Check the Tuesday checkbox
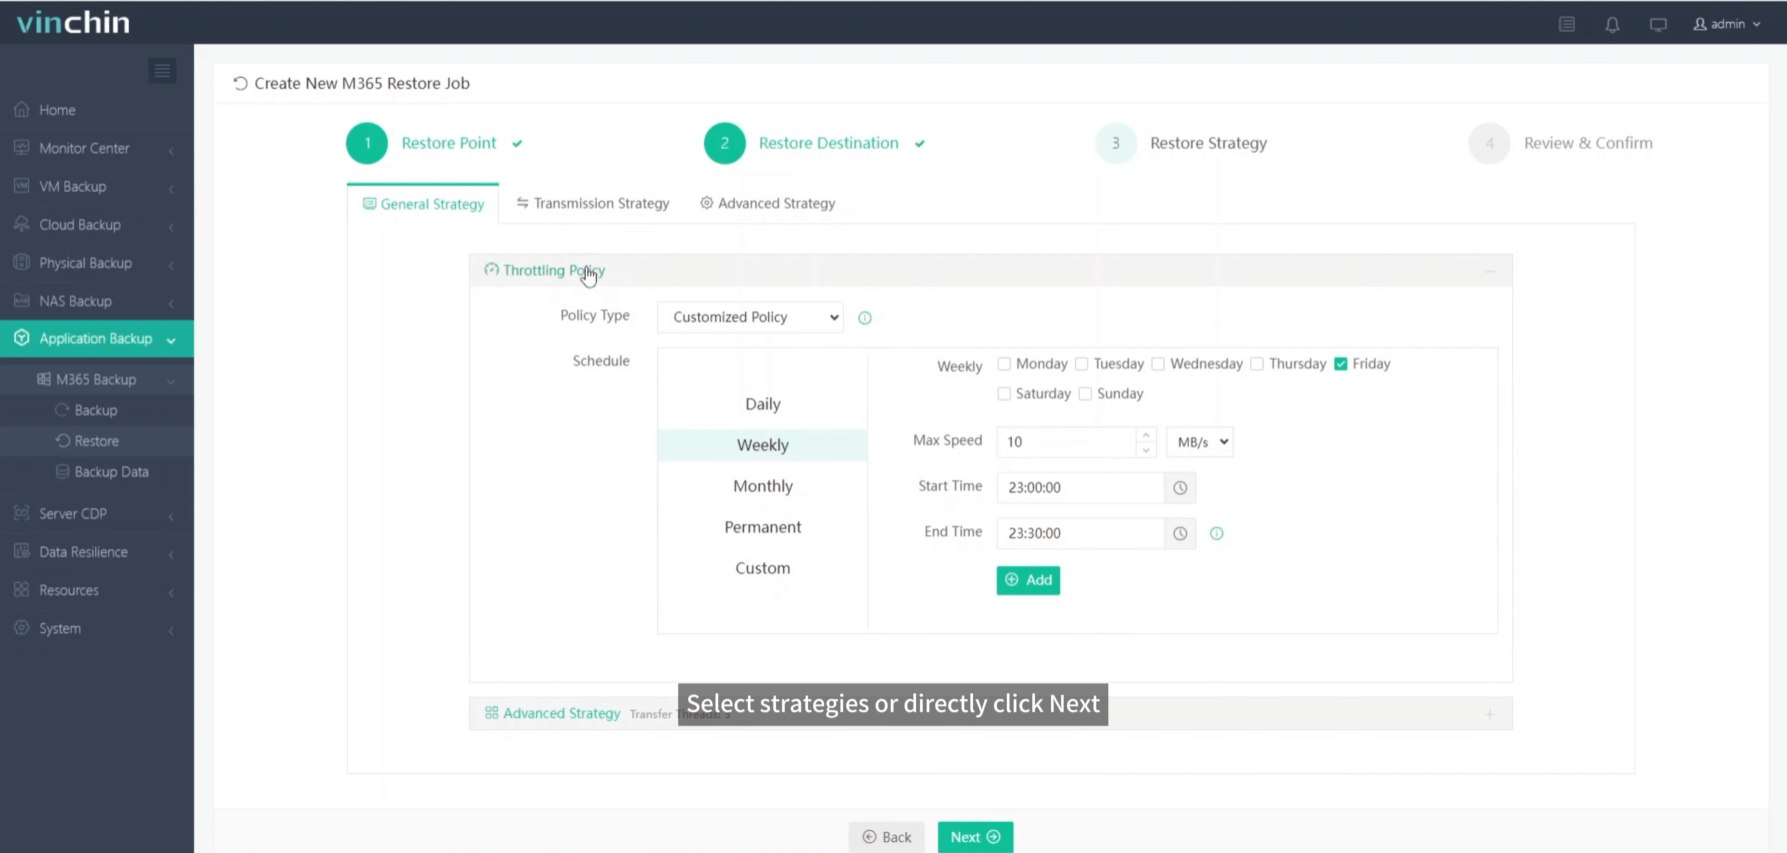 1081,364
